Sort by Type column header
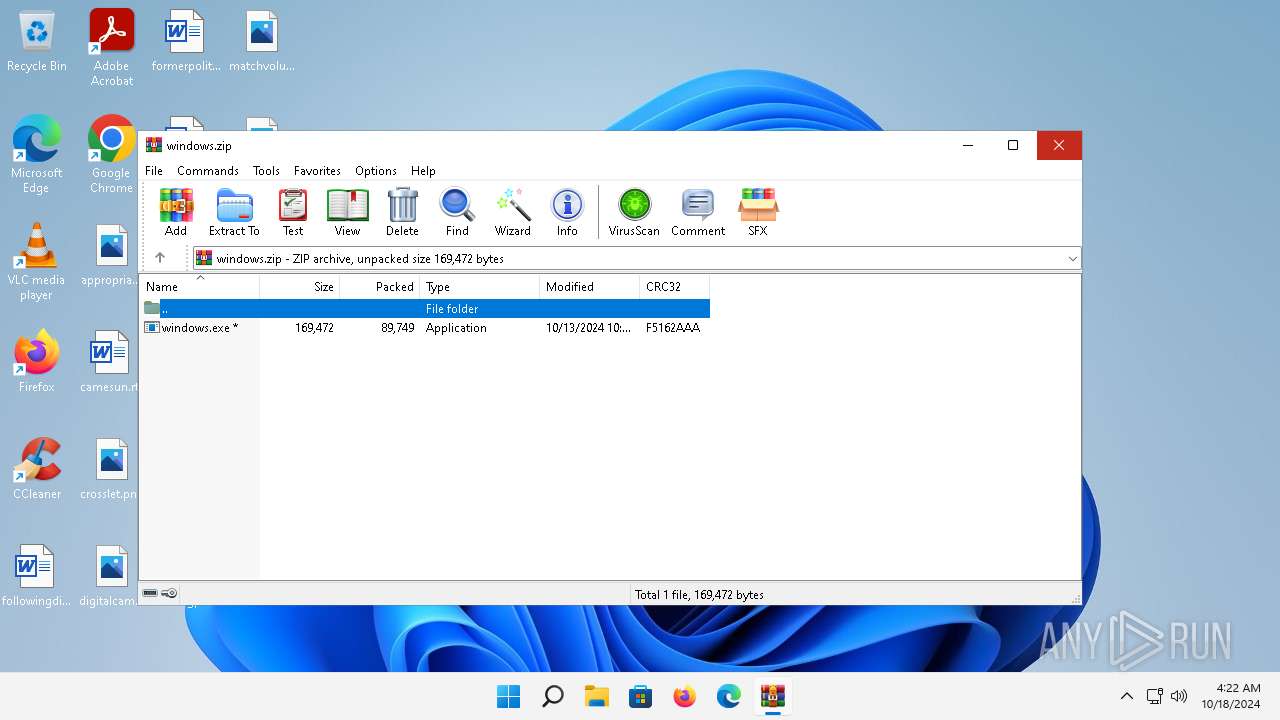 tap(480, 287)
